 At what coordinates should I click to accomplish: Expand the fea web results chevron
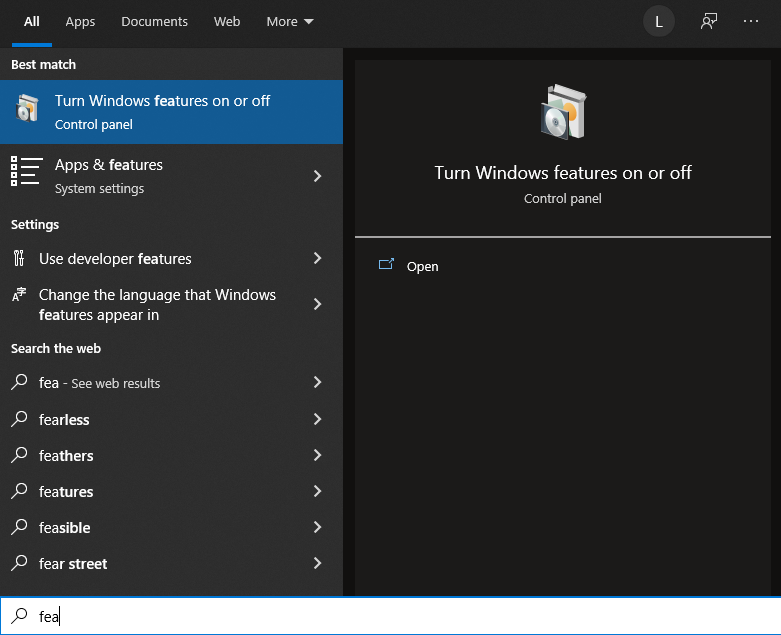[x=317, y=382]
